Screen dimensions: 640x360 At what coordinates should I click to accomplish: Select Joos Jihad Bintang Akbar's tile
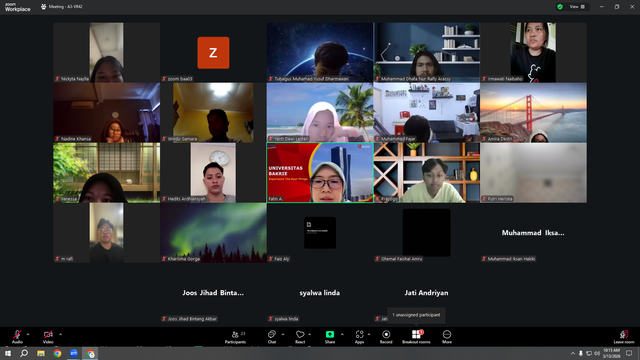click(x=213, y=292)
